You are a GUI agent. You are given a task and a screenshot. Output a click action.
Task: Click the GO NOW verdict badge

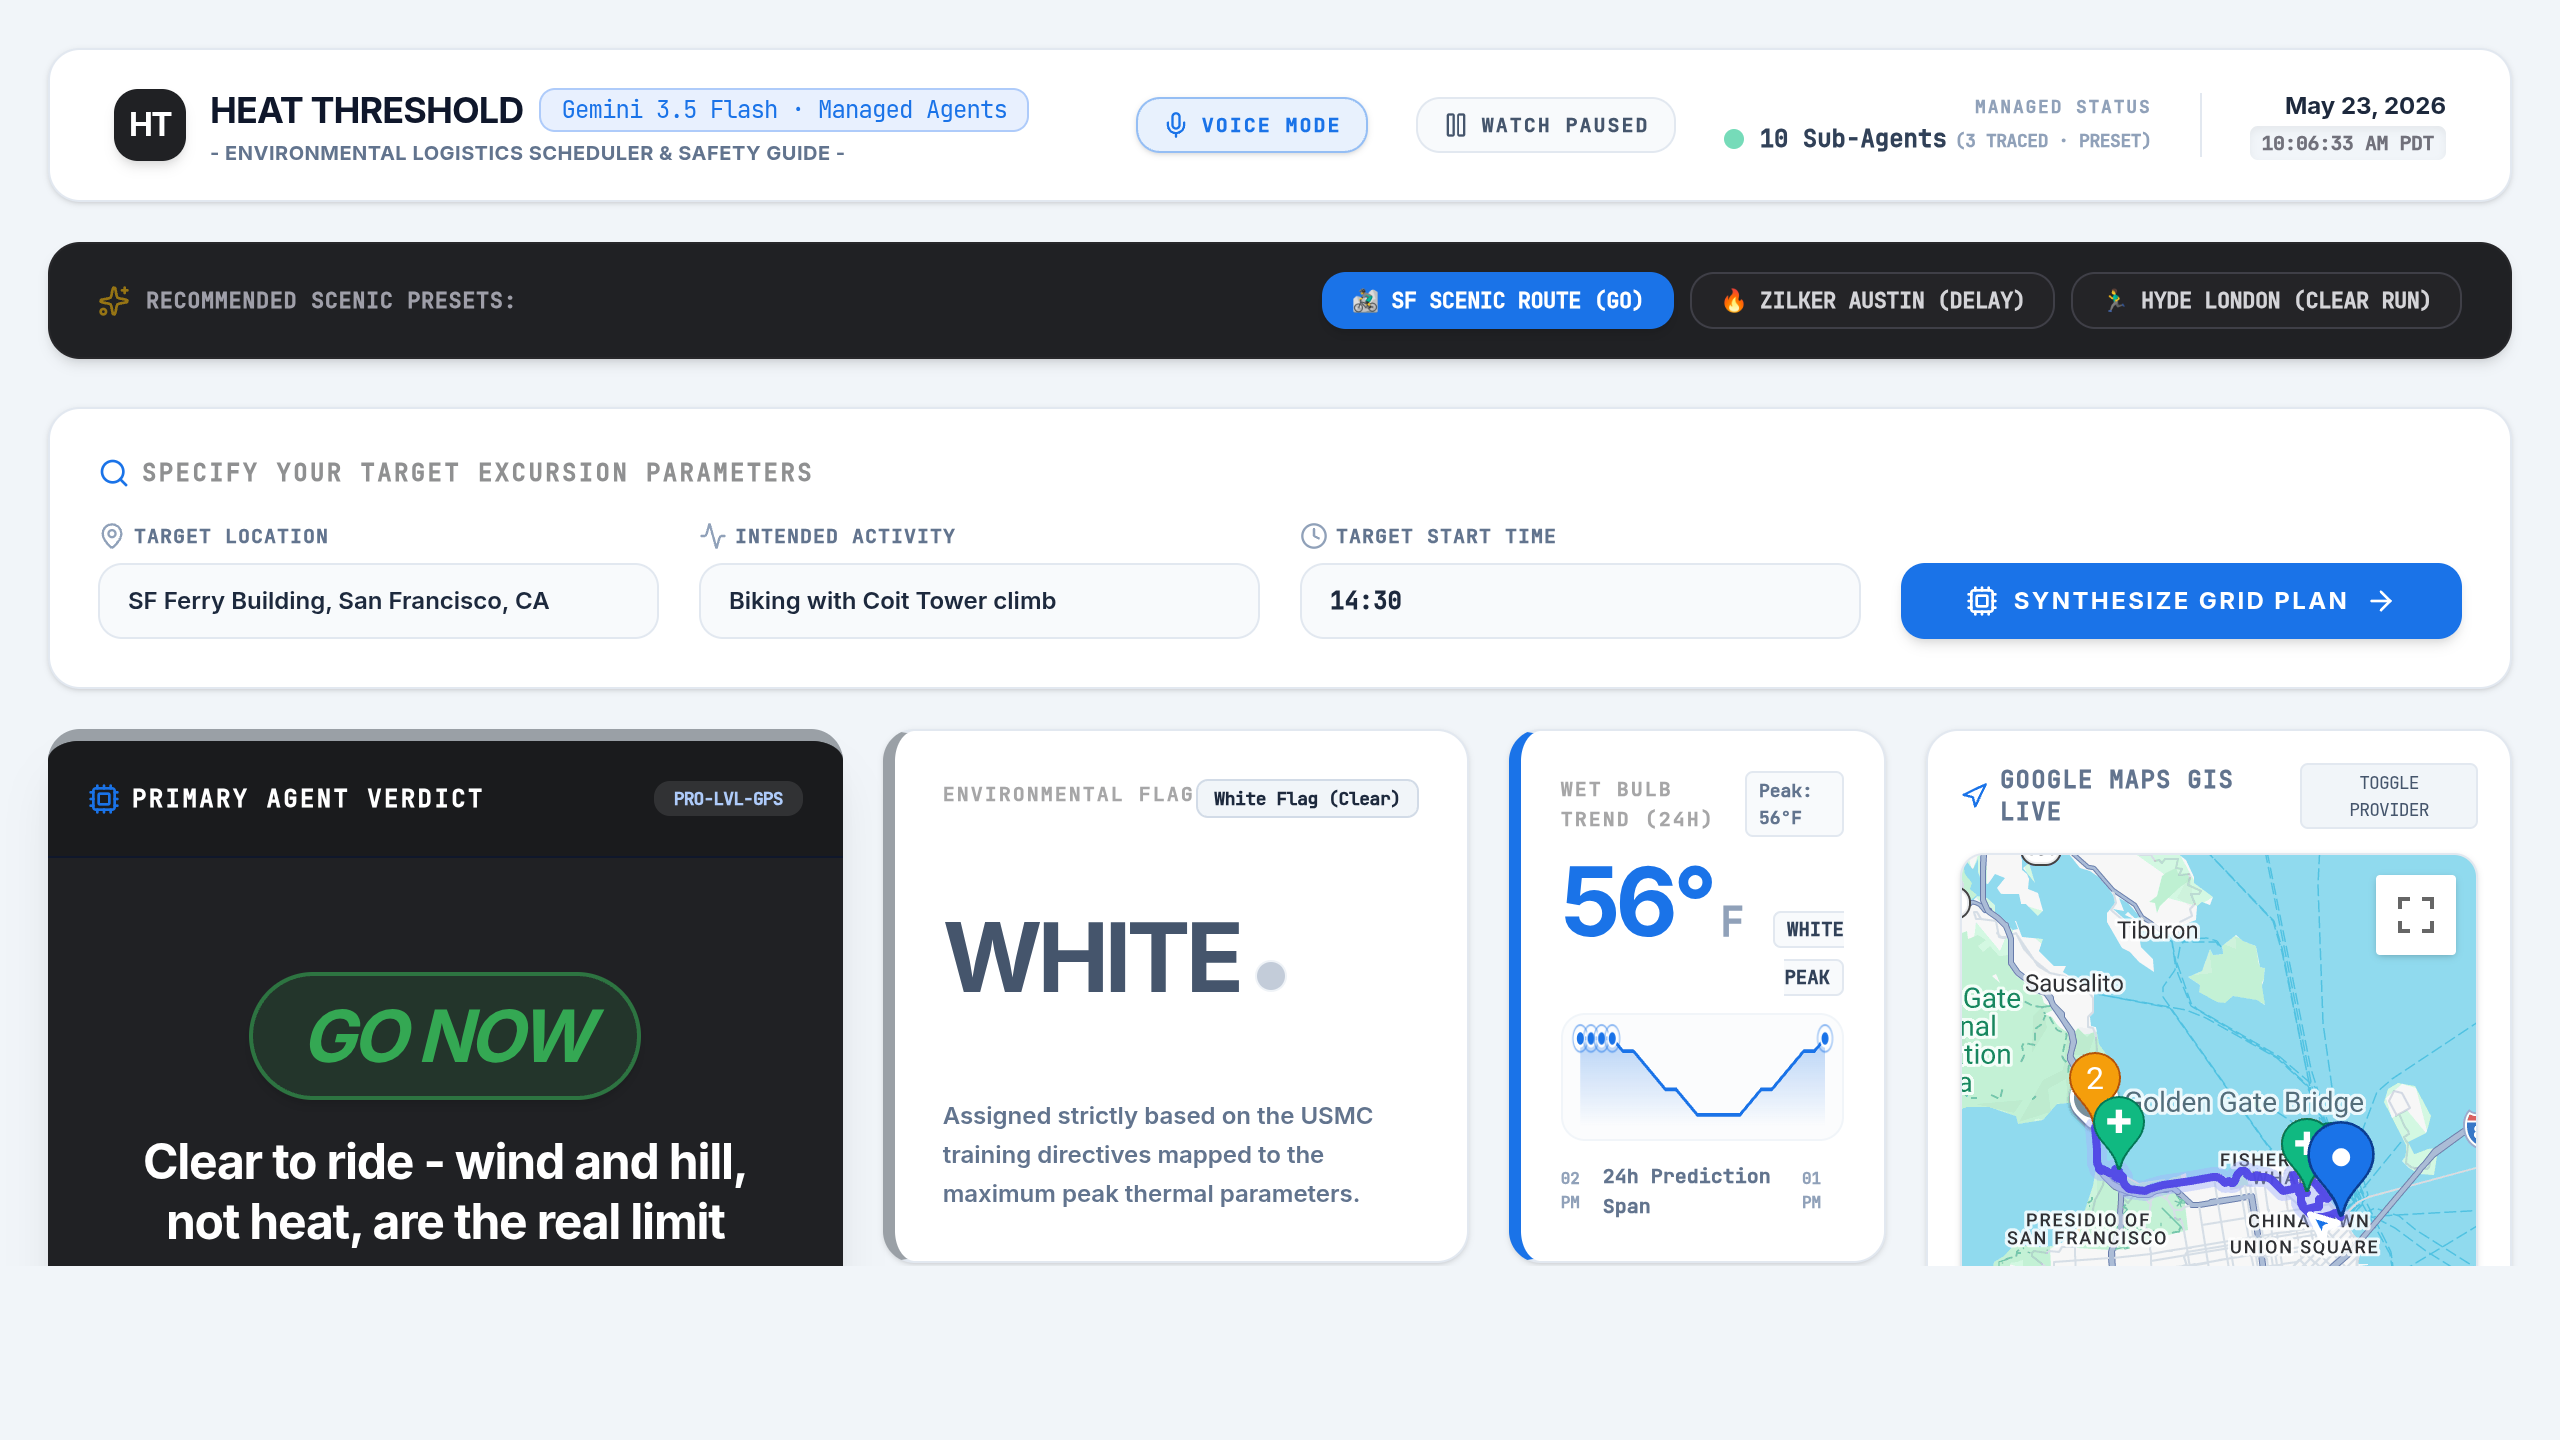[445, 1036]
